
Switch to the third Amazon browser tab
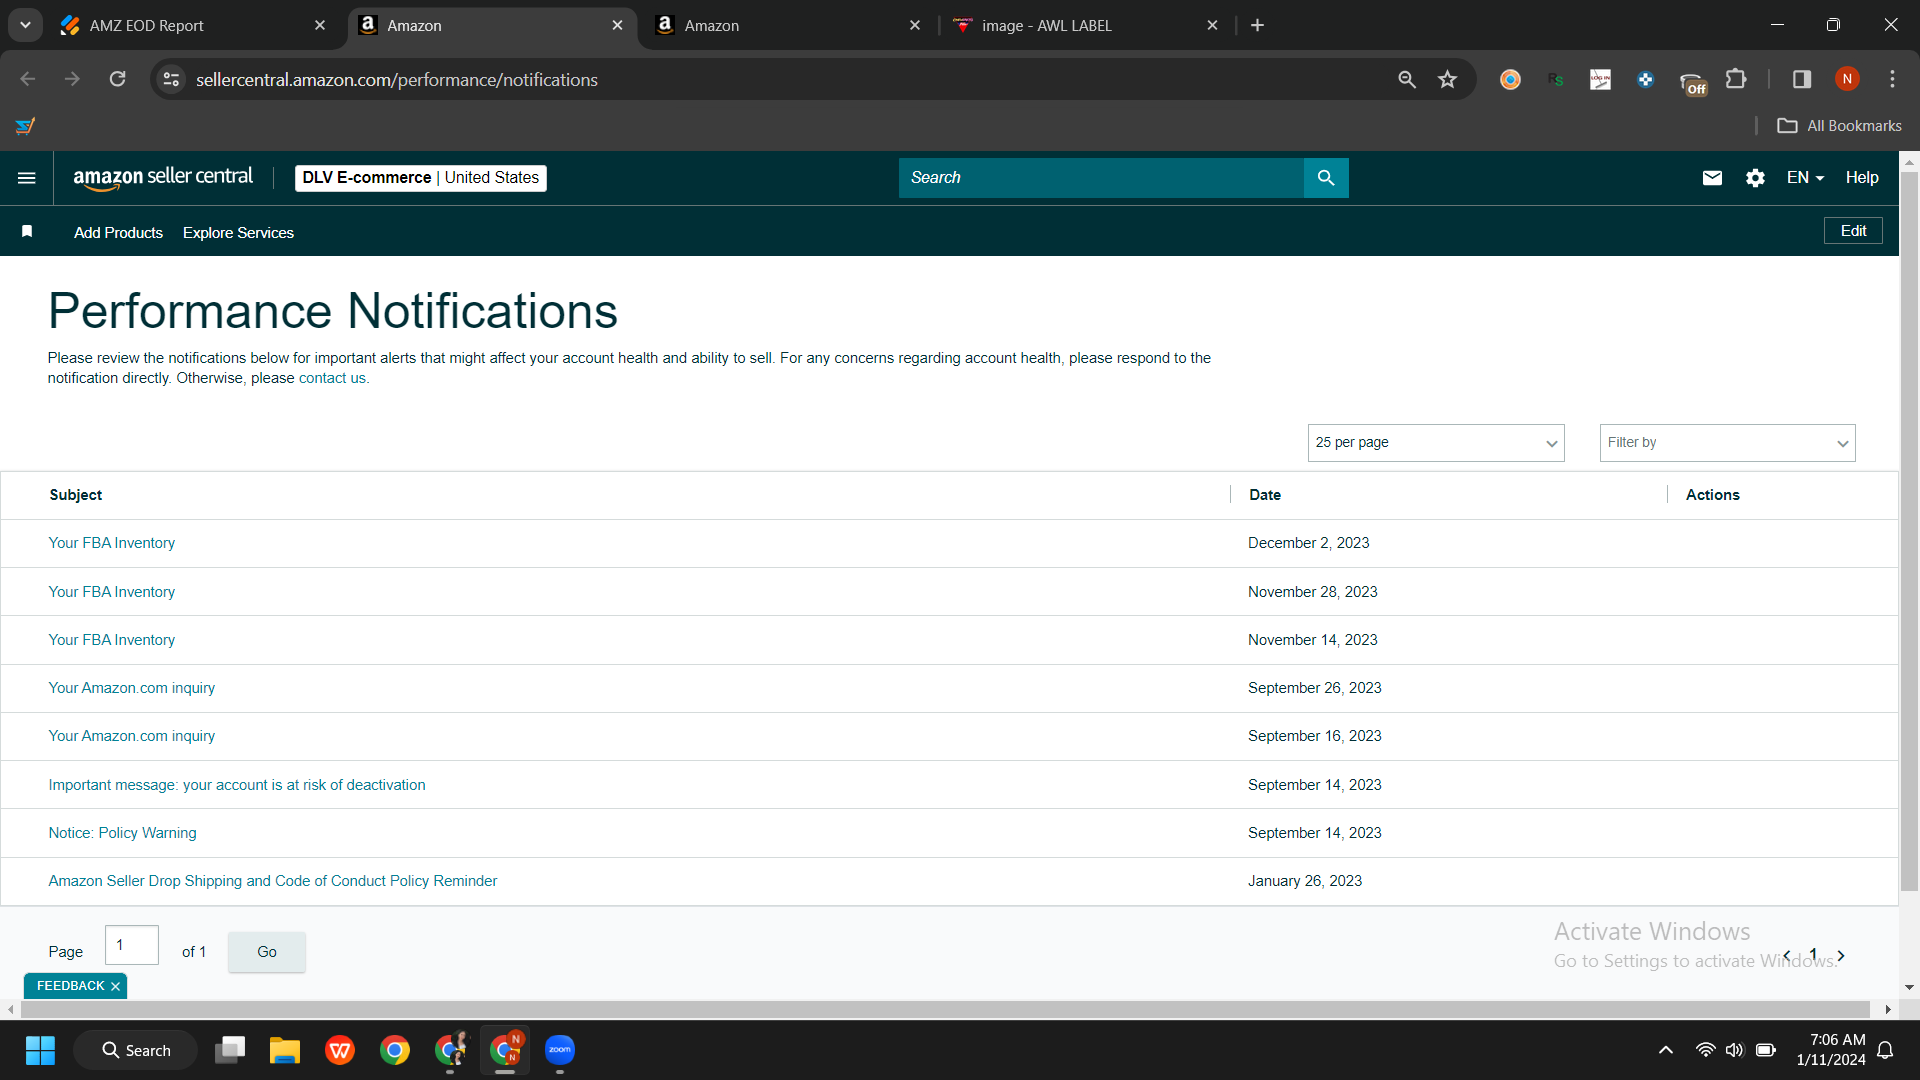coord(787,25)
